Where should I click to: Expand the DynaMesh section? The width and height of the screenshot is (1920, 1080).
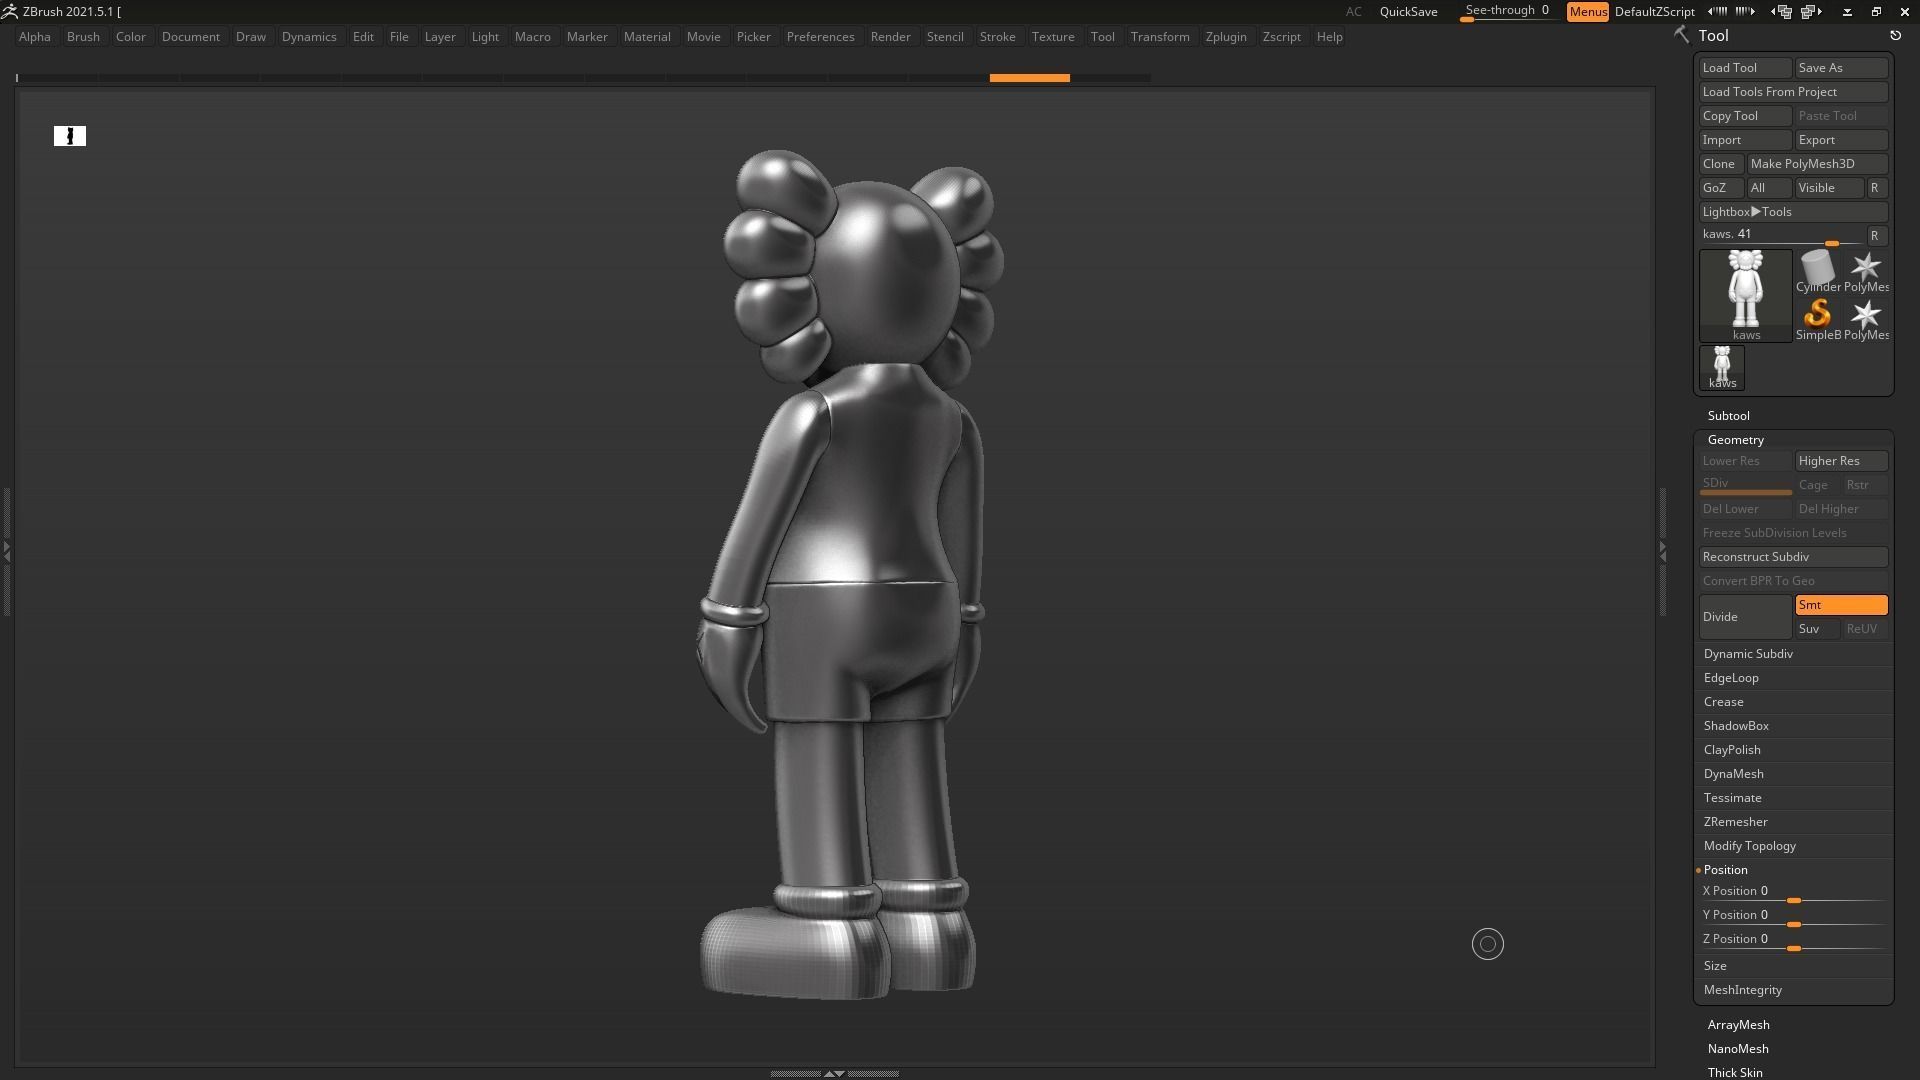1734,774
